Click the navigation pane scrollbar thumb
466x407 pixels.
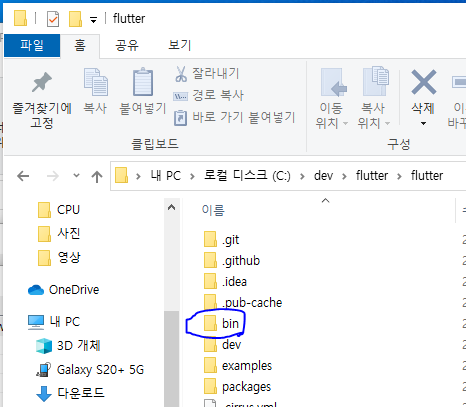(x=172, y=358)
